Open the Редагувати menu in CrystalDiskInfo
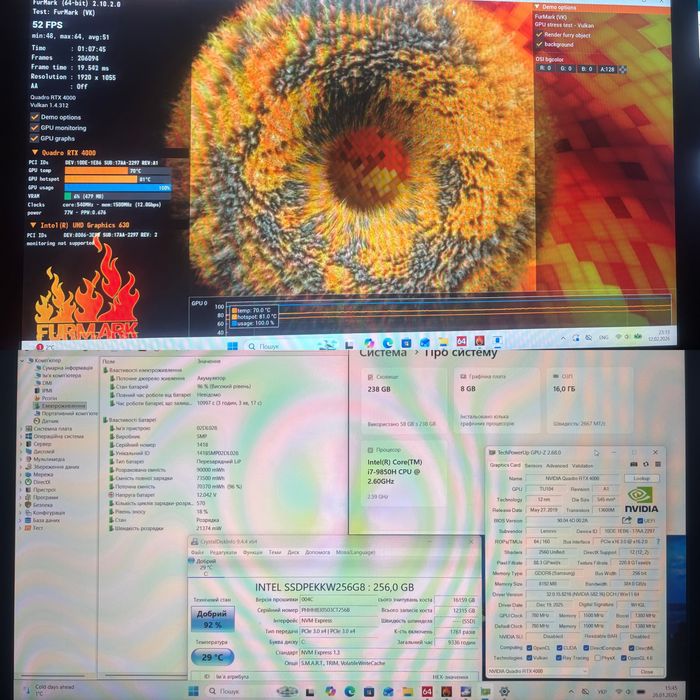Image resolution: width=700 pixels, height=700 pixels. click(223, 552)
